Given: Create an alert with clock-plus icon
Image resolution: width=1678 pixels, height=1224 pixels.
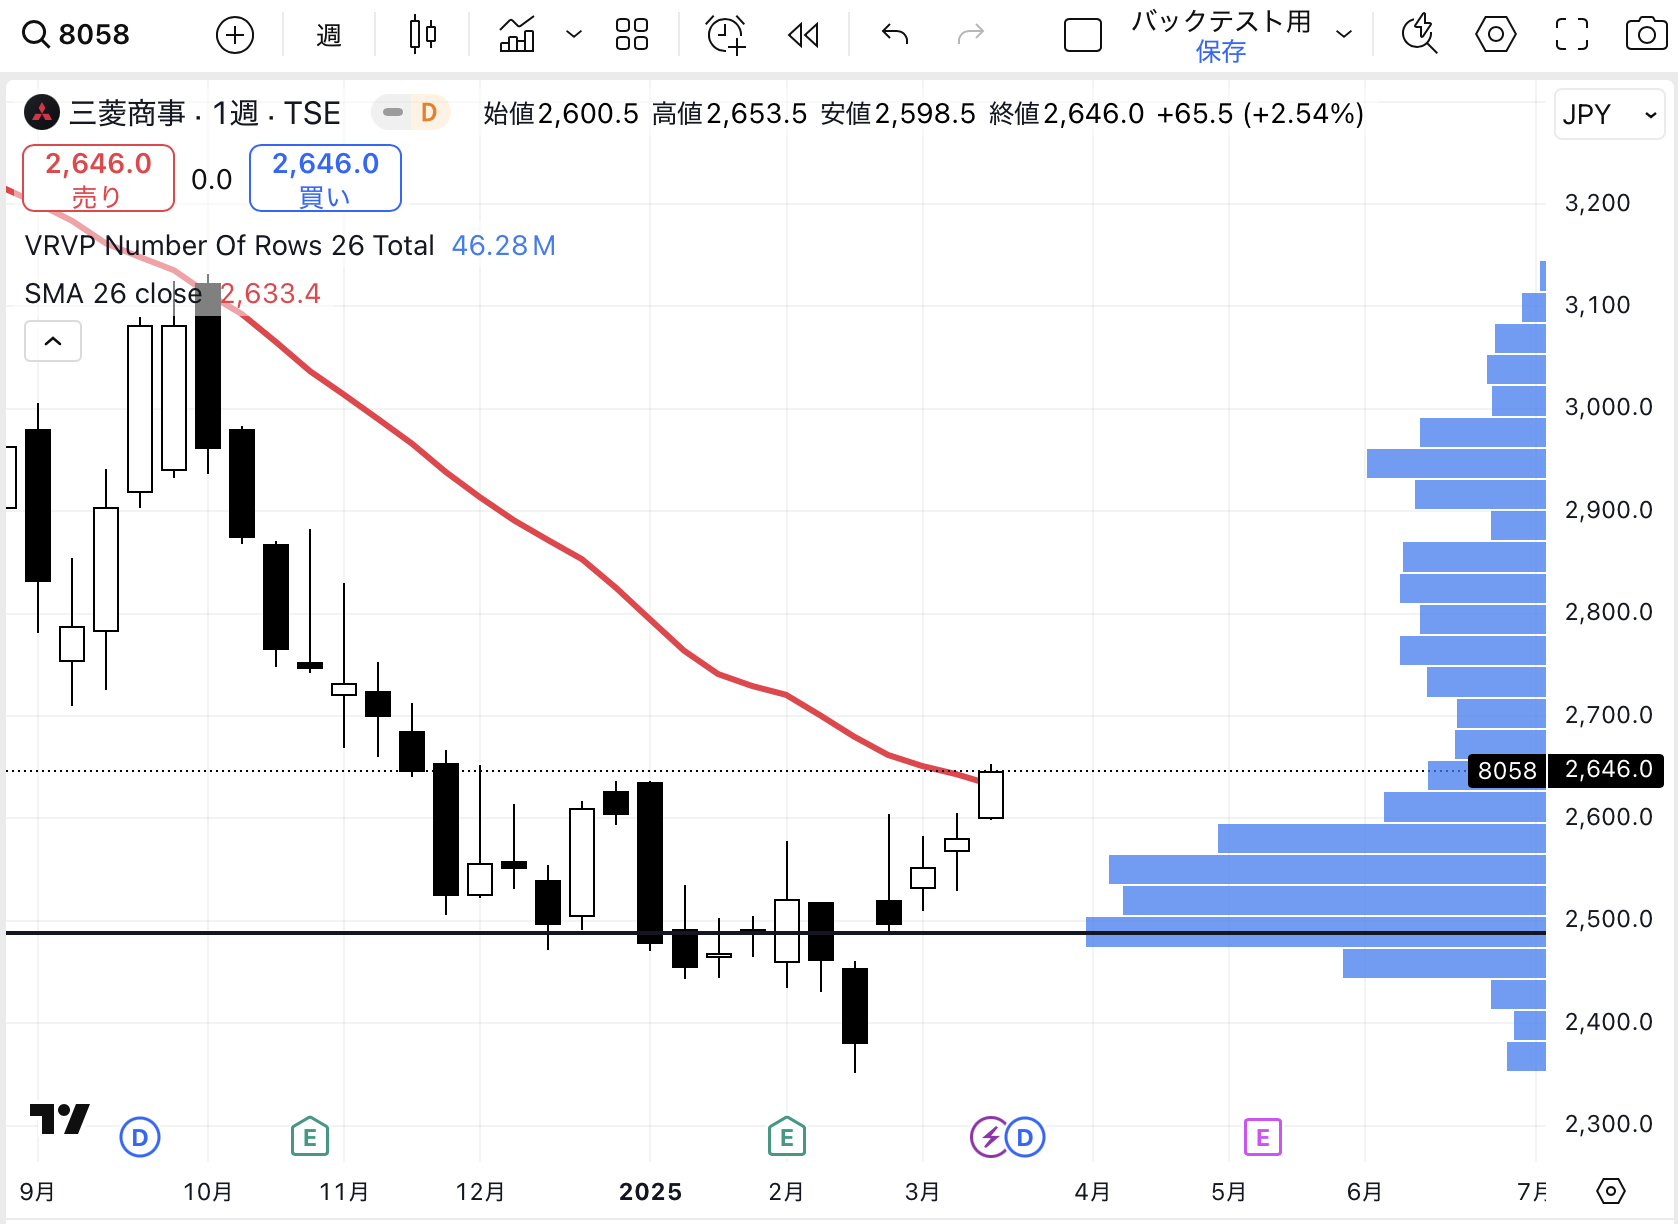Looking at the screenshot, I should (726, 35).
